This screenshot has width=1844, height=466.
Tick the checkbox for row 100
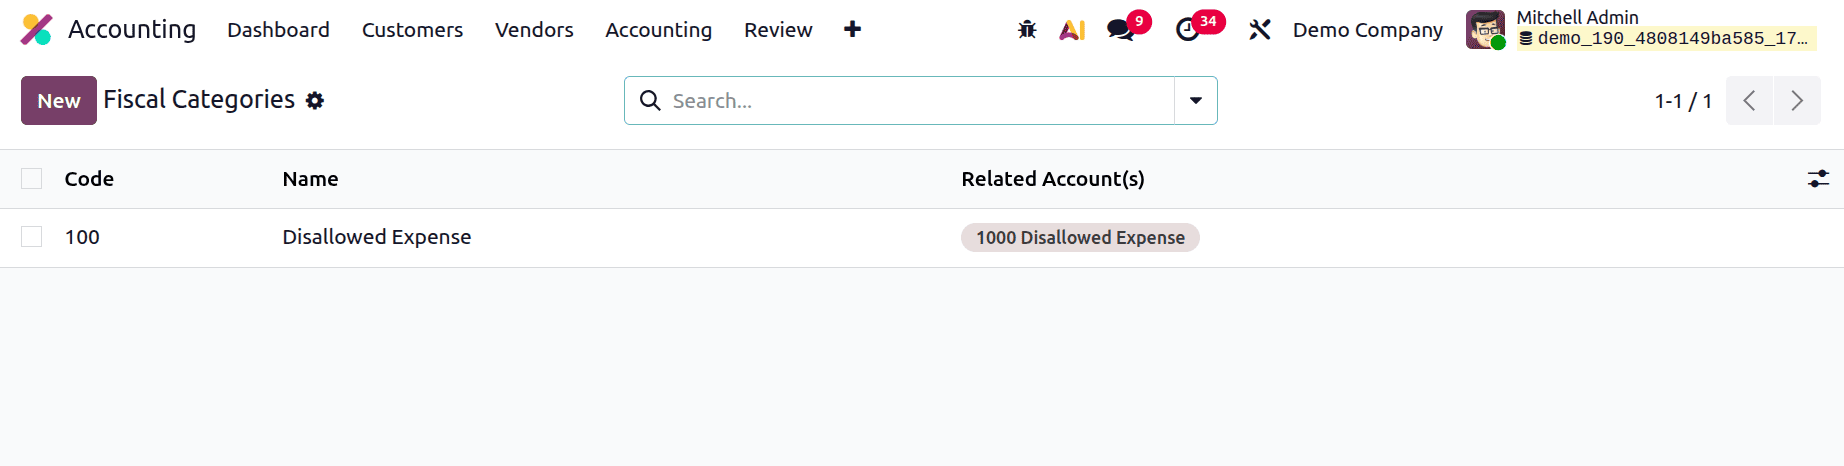[32, 237]
